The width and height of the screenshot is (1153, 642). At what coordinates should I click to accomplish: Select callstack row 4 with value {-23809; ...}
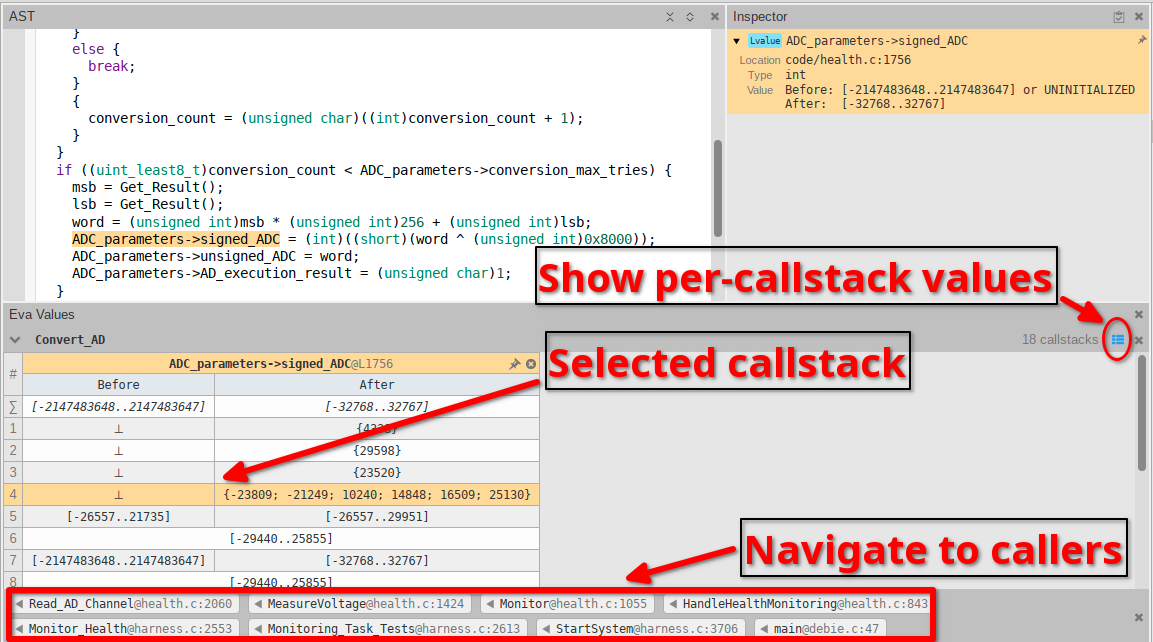(x=271, y=495)
